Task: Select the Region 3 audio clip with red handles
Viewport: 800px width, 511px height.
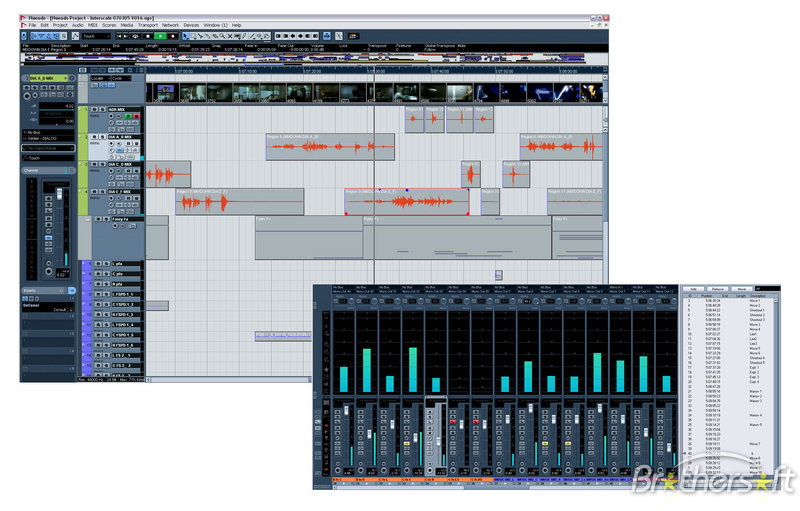Action: 406,201
